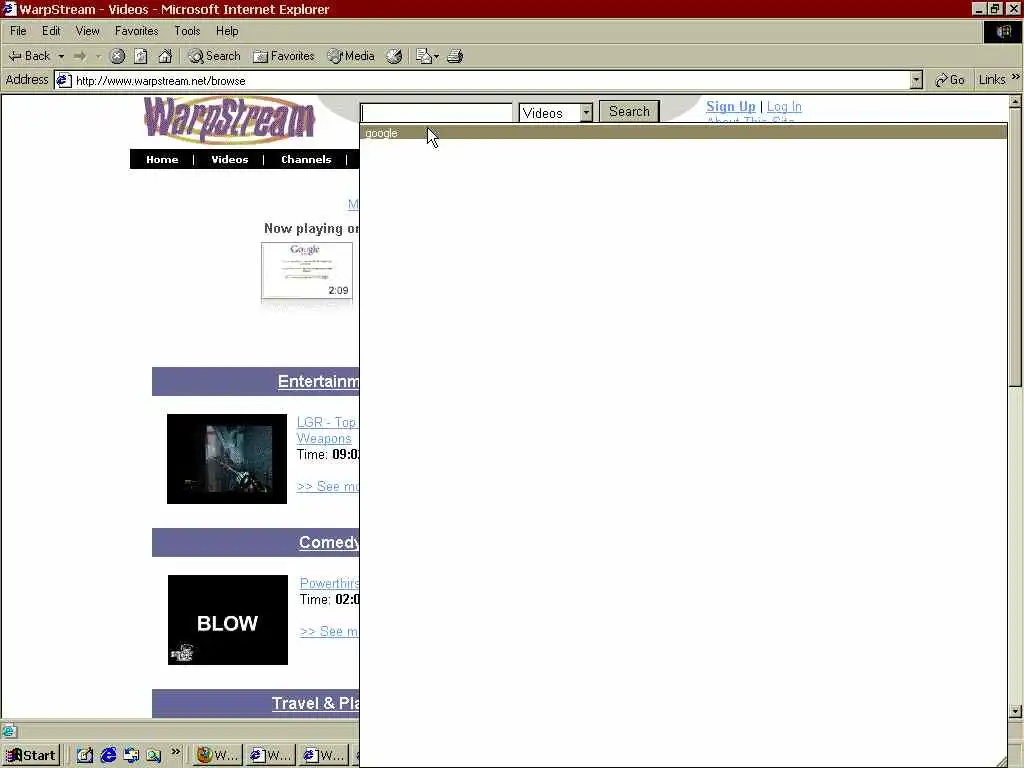
Task: Open the Back history dropdown arrow
Action: click(61, 56)
